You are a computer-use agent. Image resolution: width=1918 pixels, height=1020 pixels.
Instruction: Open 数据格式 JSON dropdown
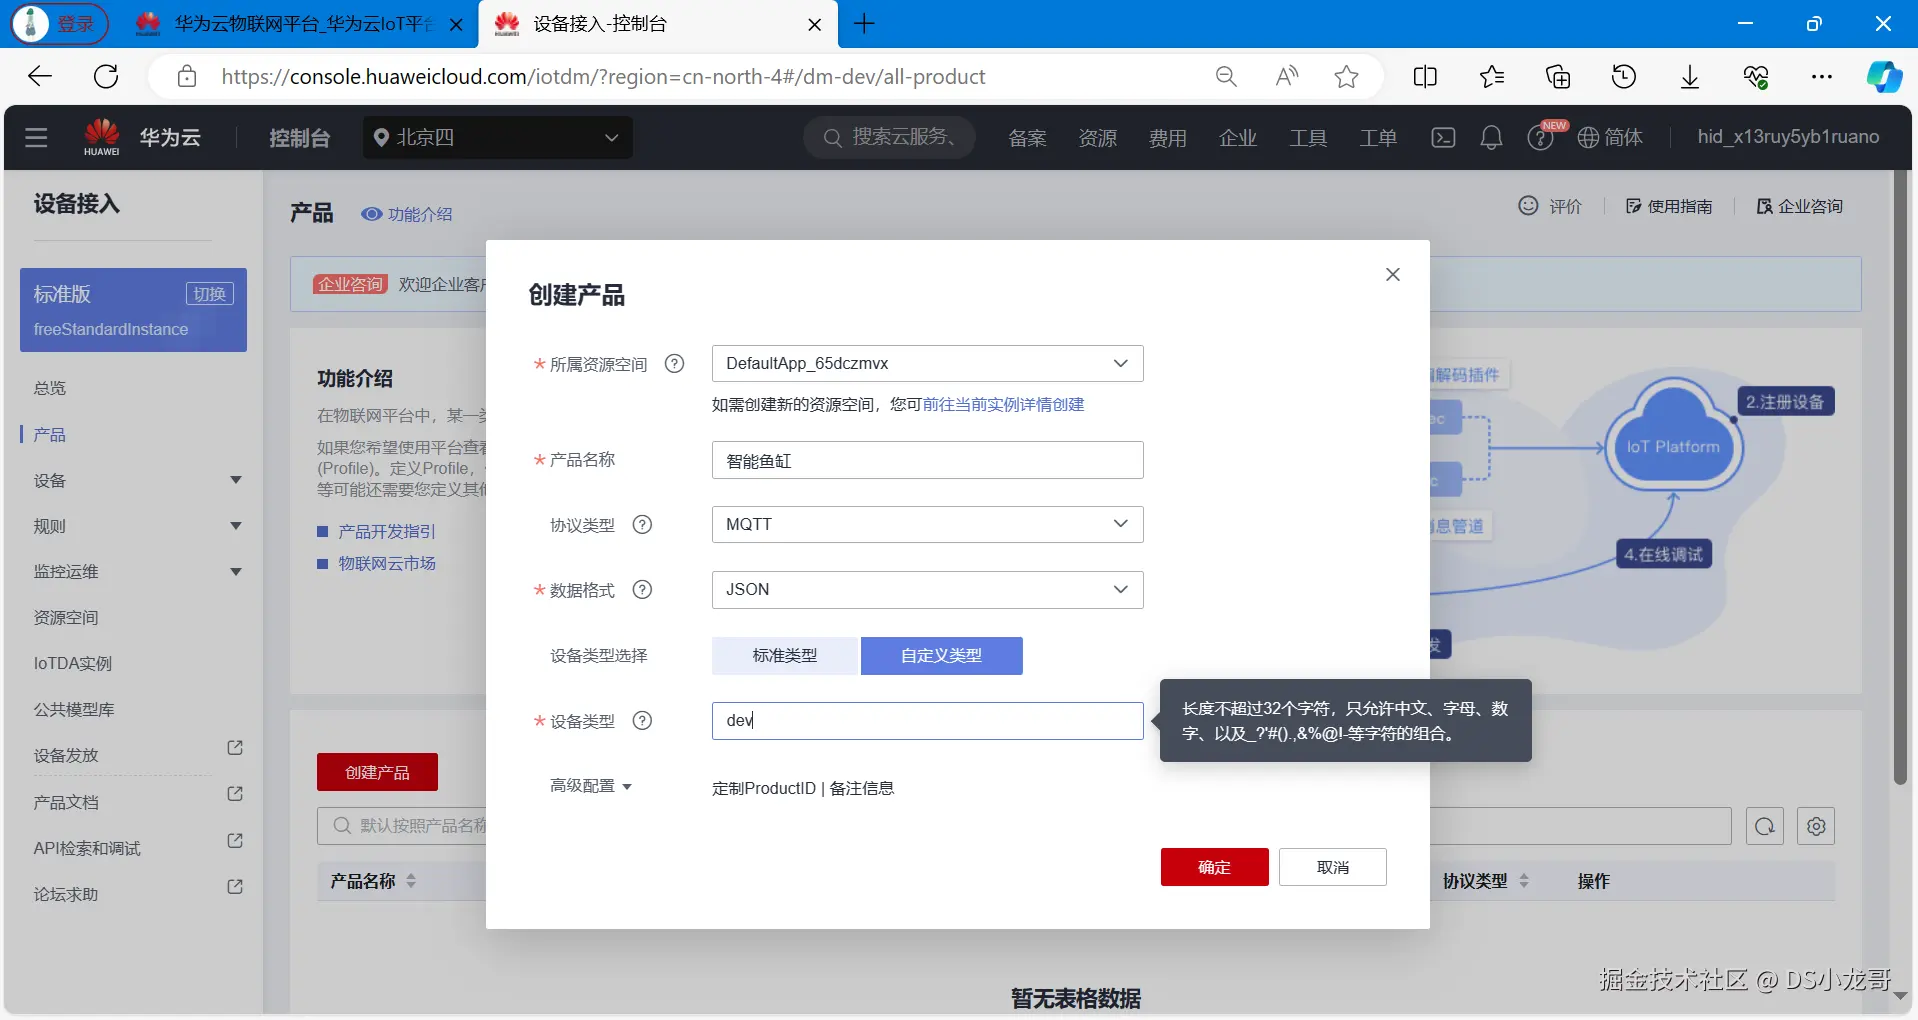[x=927, y=590]
